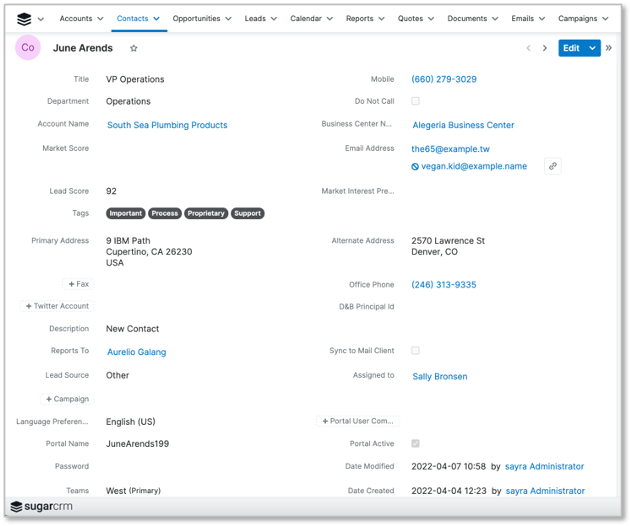Go to previous record arrow
The width and height of the screenshot is (630, 526).
coord(528,48)
